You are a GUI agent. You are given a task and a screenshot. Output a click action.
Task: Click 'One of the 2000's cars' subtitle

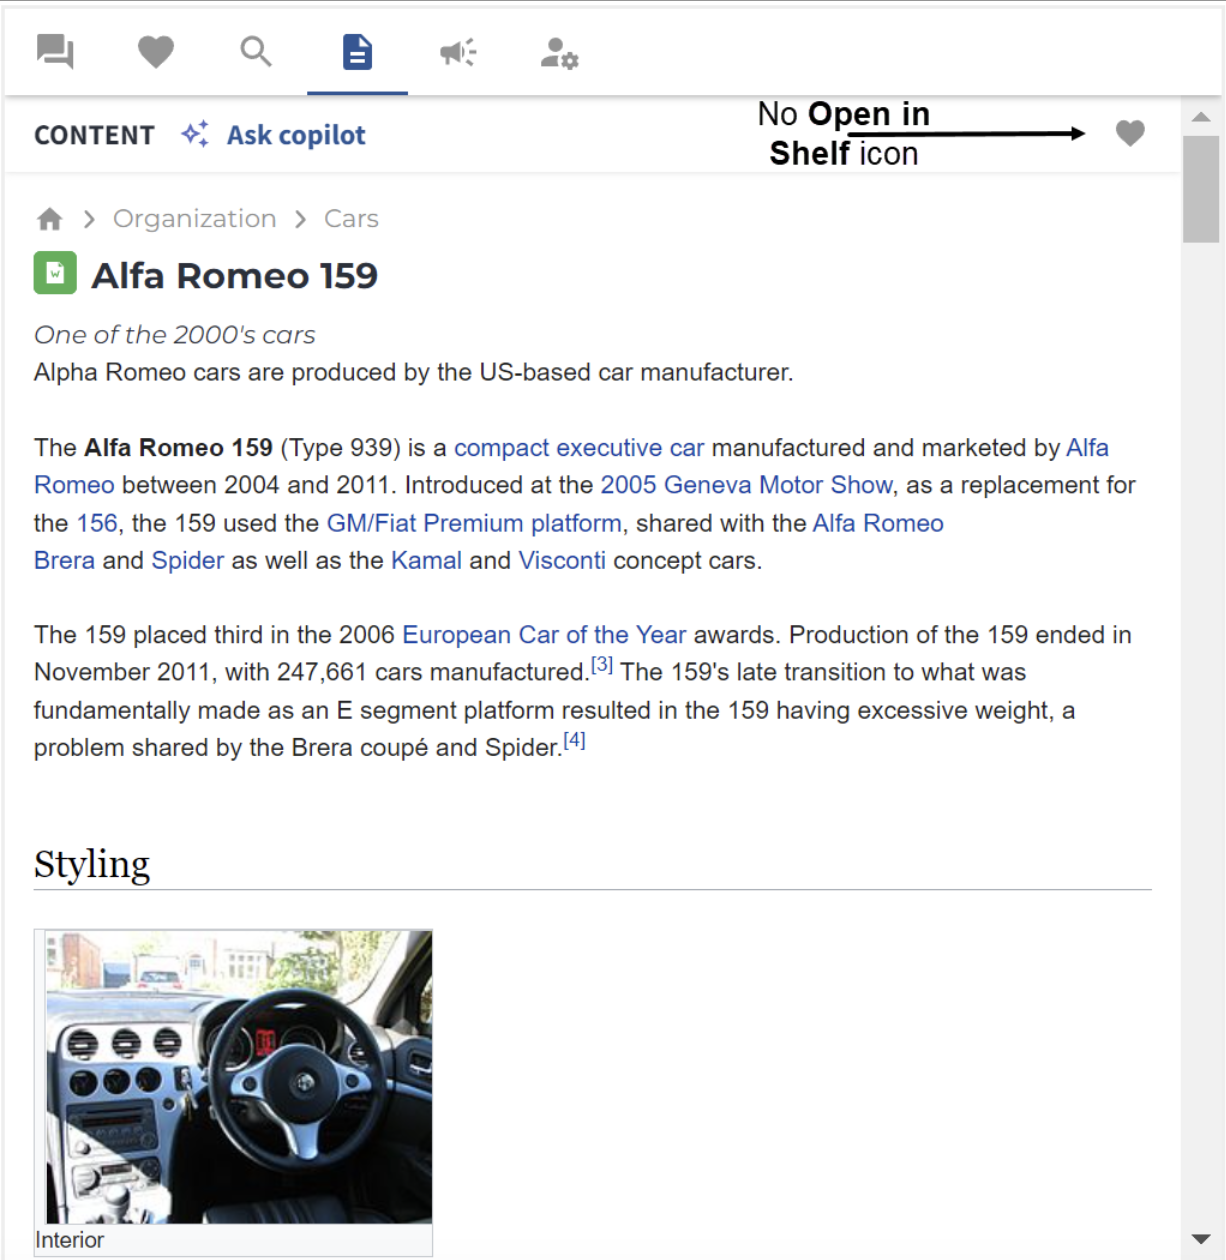tap(174, 335)
